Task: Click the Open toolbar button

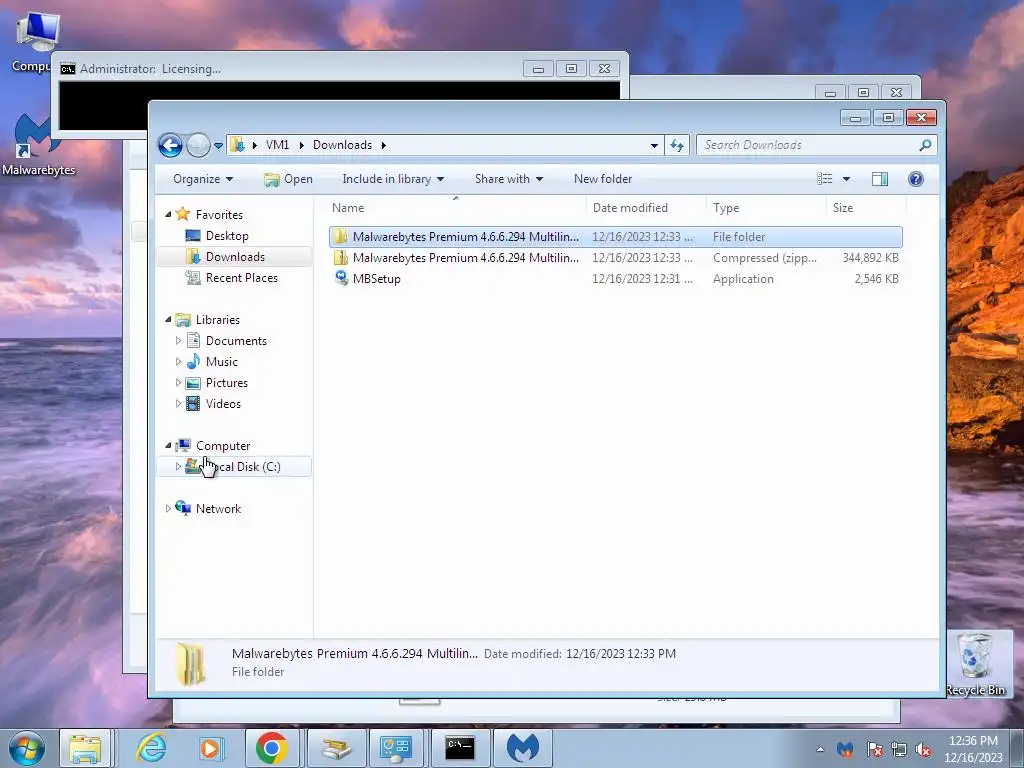Action: pos(288,179)
